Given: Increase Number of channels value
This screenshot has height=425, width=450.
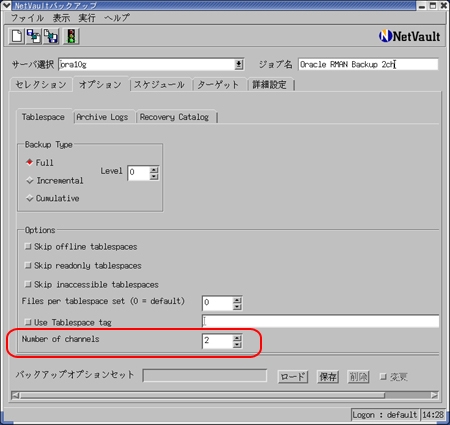Looking at the screenshot, I should pyautogui.click(x=237, y=337).
